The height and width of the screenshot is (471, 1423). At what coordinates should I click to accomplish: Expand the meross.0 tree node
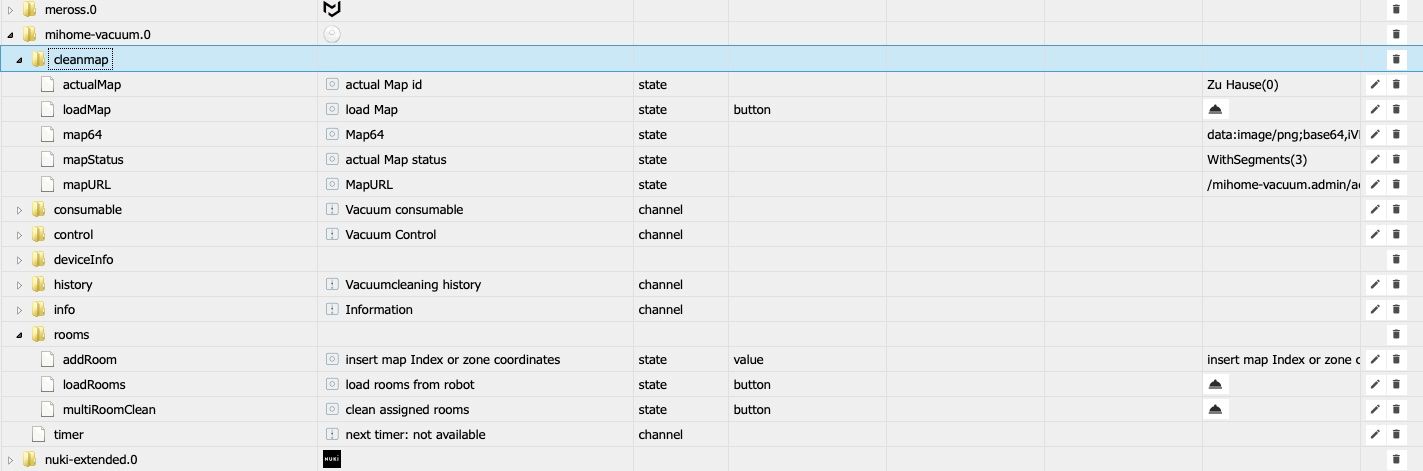11,10
